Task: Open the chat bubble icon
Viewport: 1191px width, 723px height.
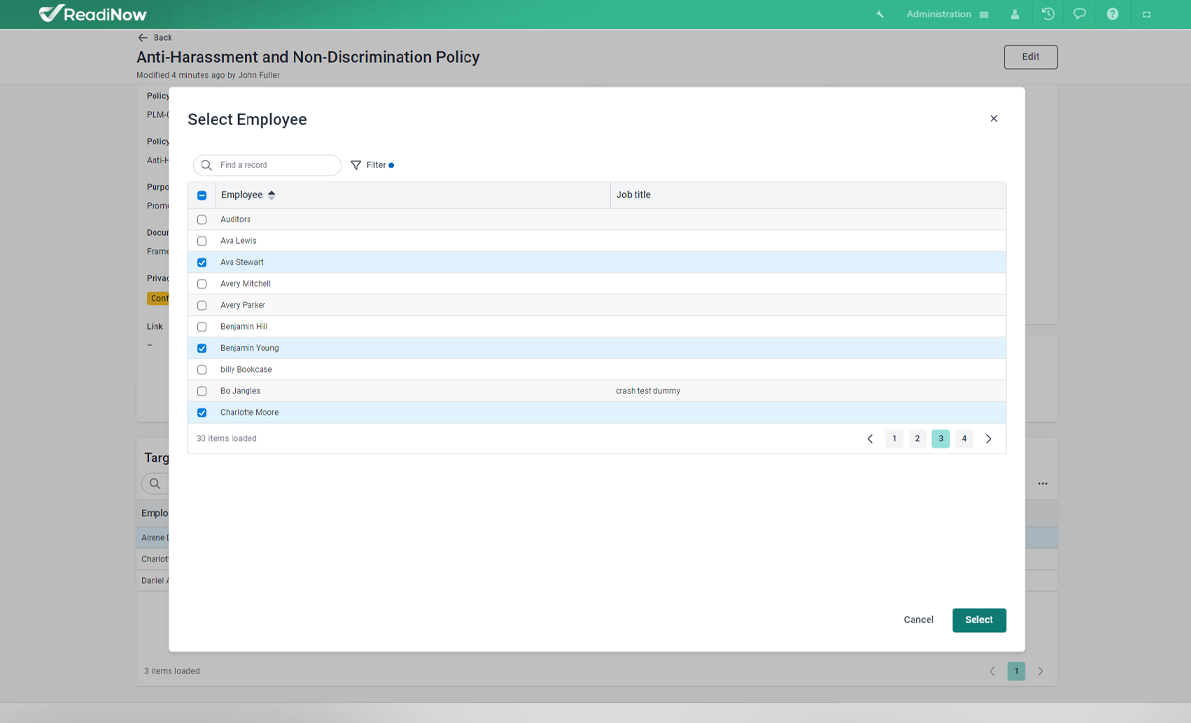Action: pos(1080,14)
